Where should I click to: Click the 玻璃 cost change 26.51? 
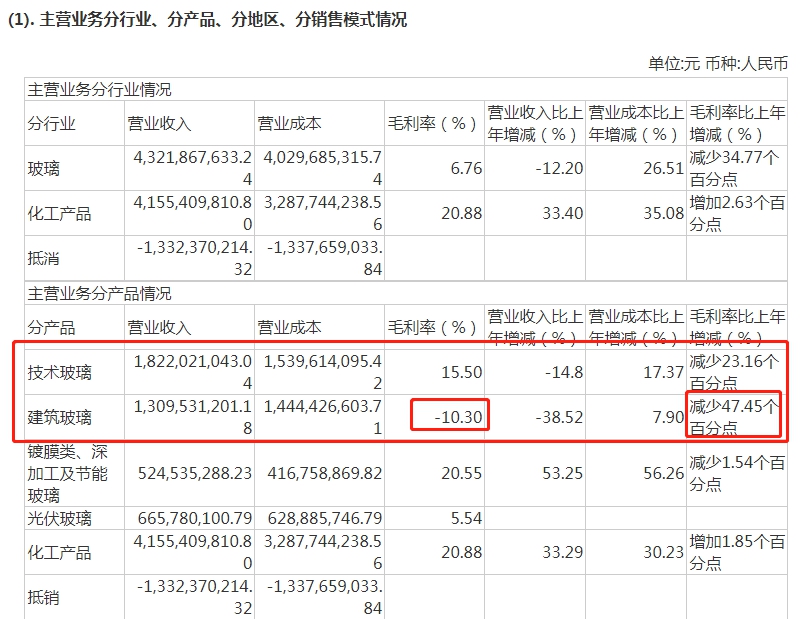[663, 168]
